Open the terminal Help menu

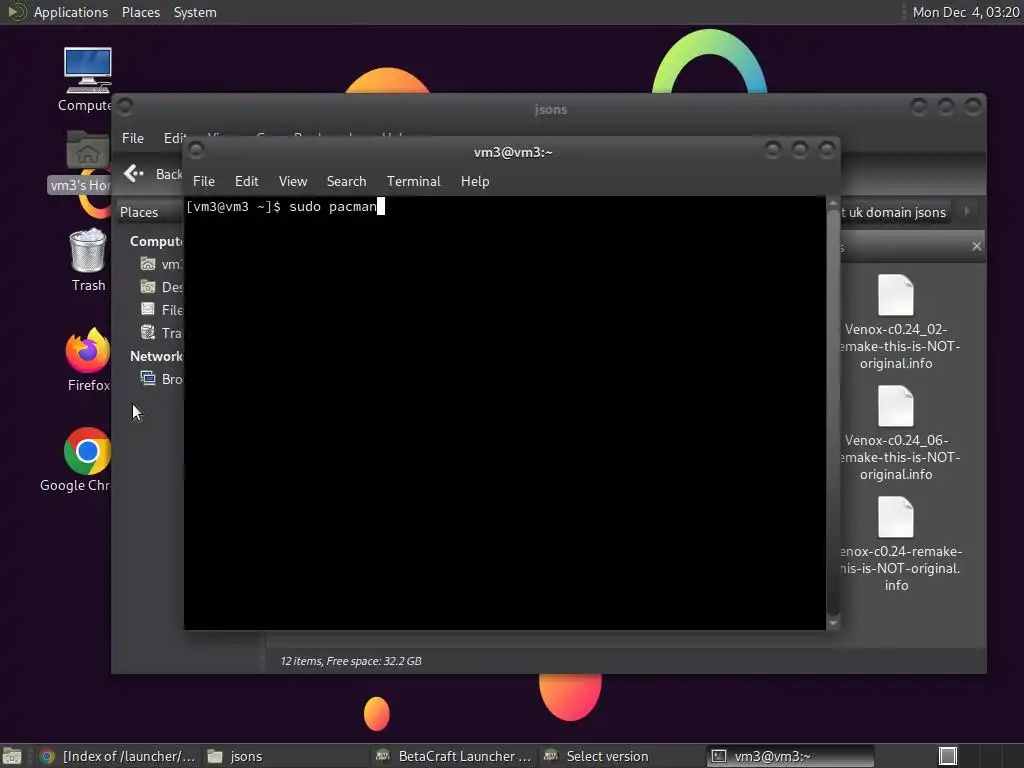click(475, 181)
